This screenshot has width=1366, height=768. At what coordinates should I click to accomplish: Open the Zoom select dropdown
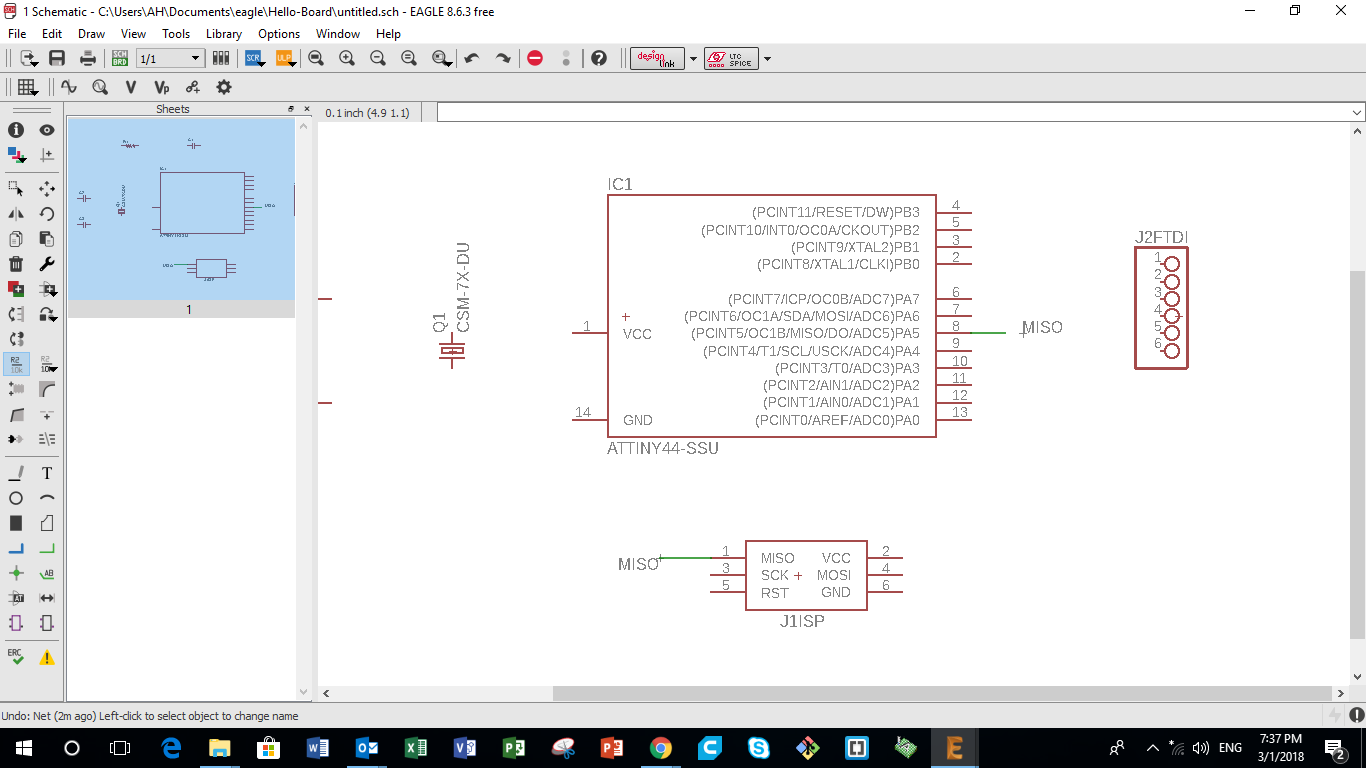pyautogui.click(x=441, y=58)
